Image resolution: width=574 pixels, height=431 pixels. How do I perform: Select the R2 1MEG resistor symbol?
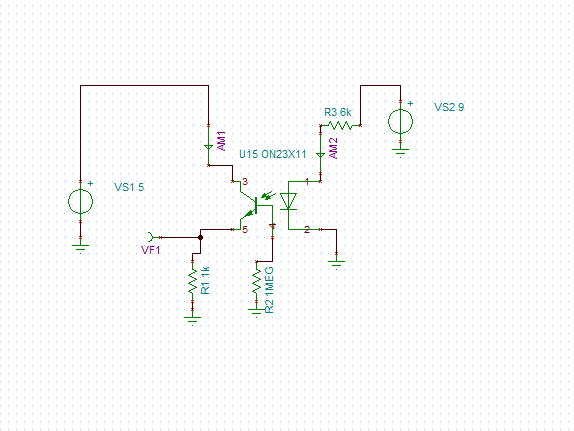(x=257, y=281)
